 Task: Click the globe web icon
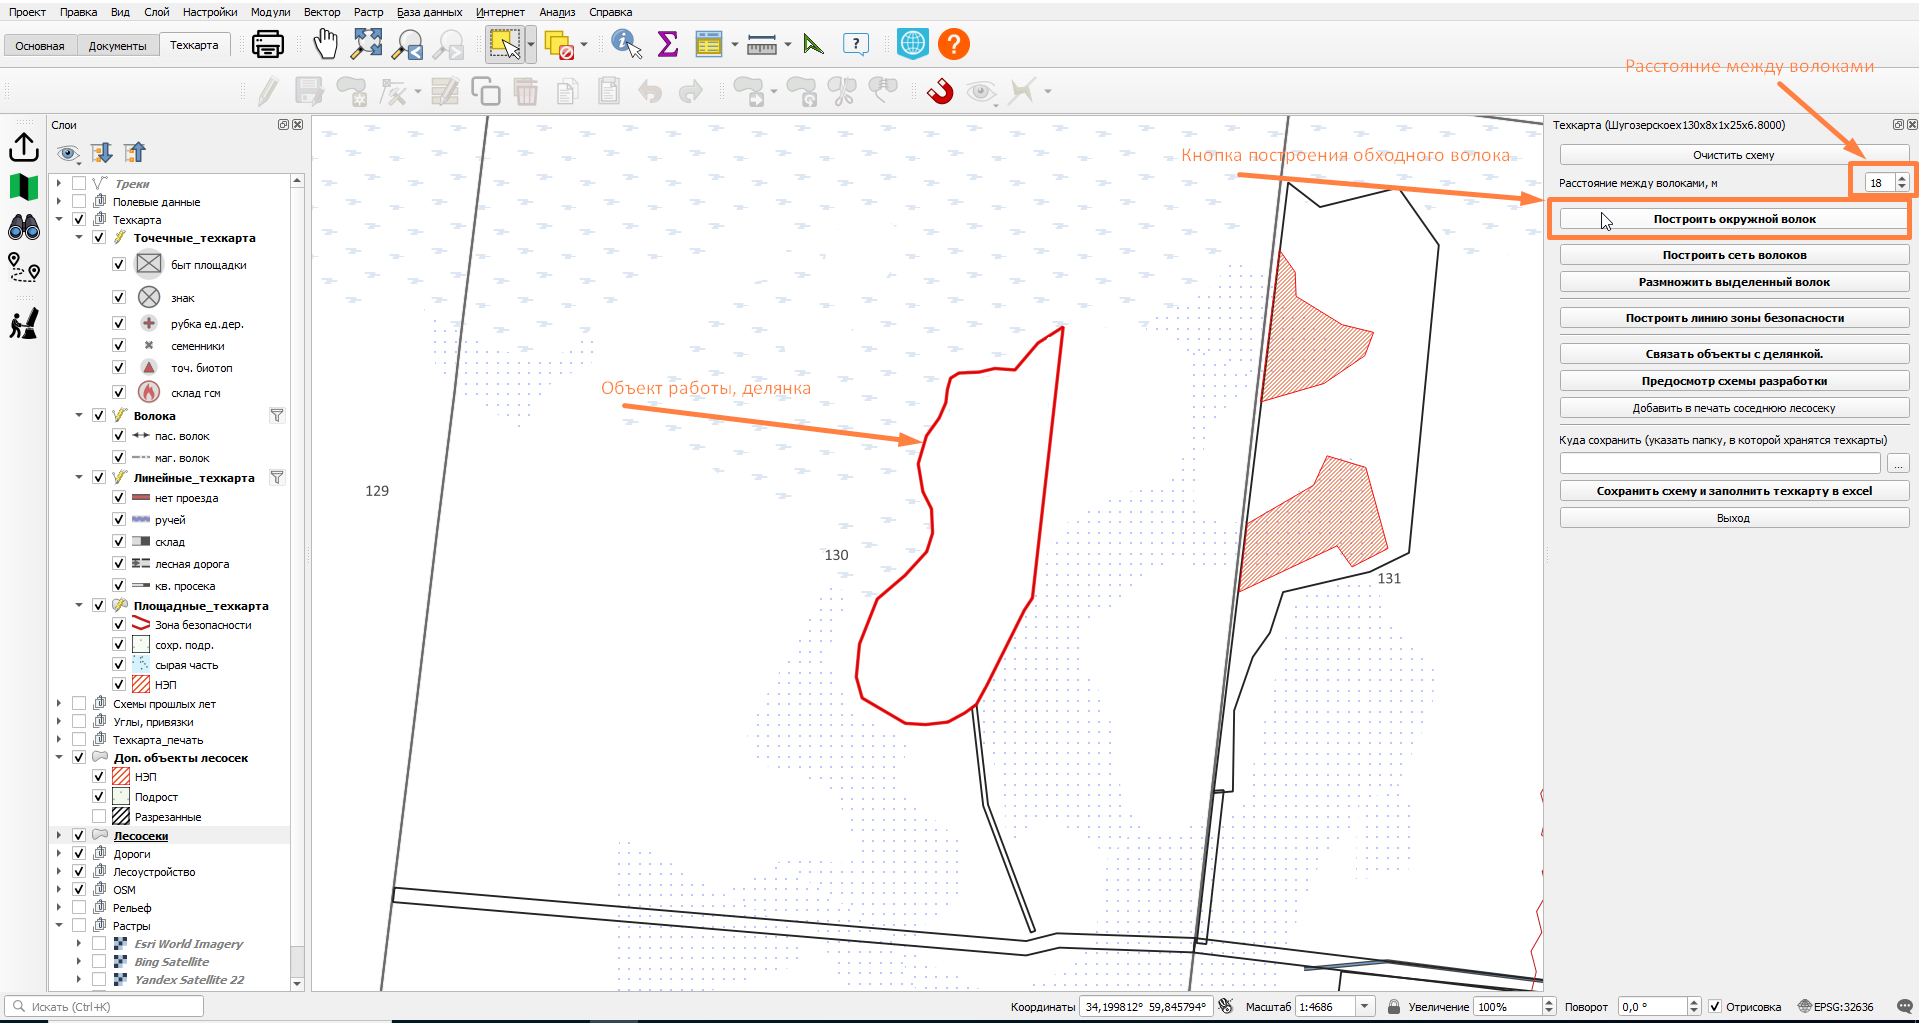coord(913,44)
